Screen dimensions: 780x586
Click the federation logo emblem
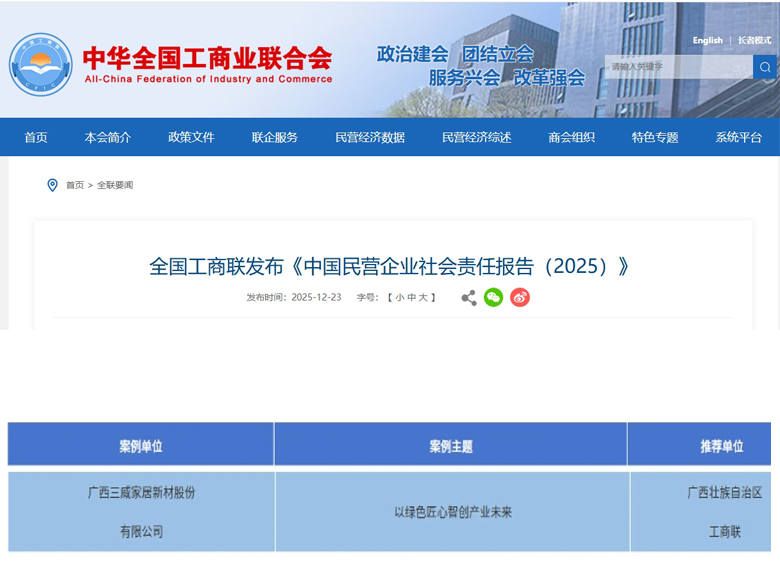point(41,64)
